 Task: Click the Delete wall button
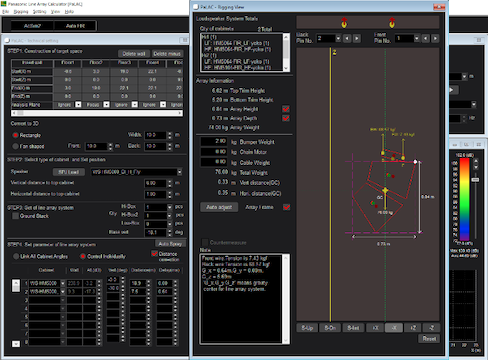pyautogui.click(x=134, y=54)
